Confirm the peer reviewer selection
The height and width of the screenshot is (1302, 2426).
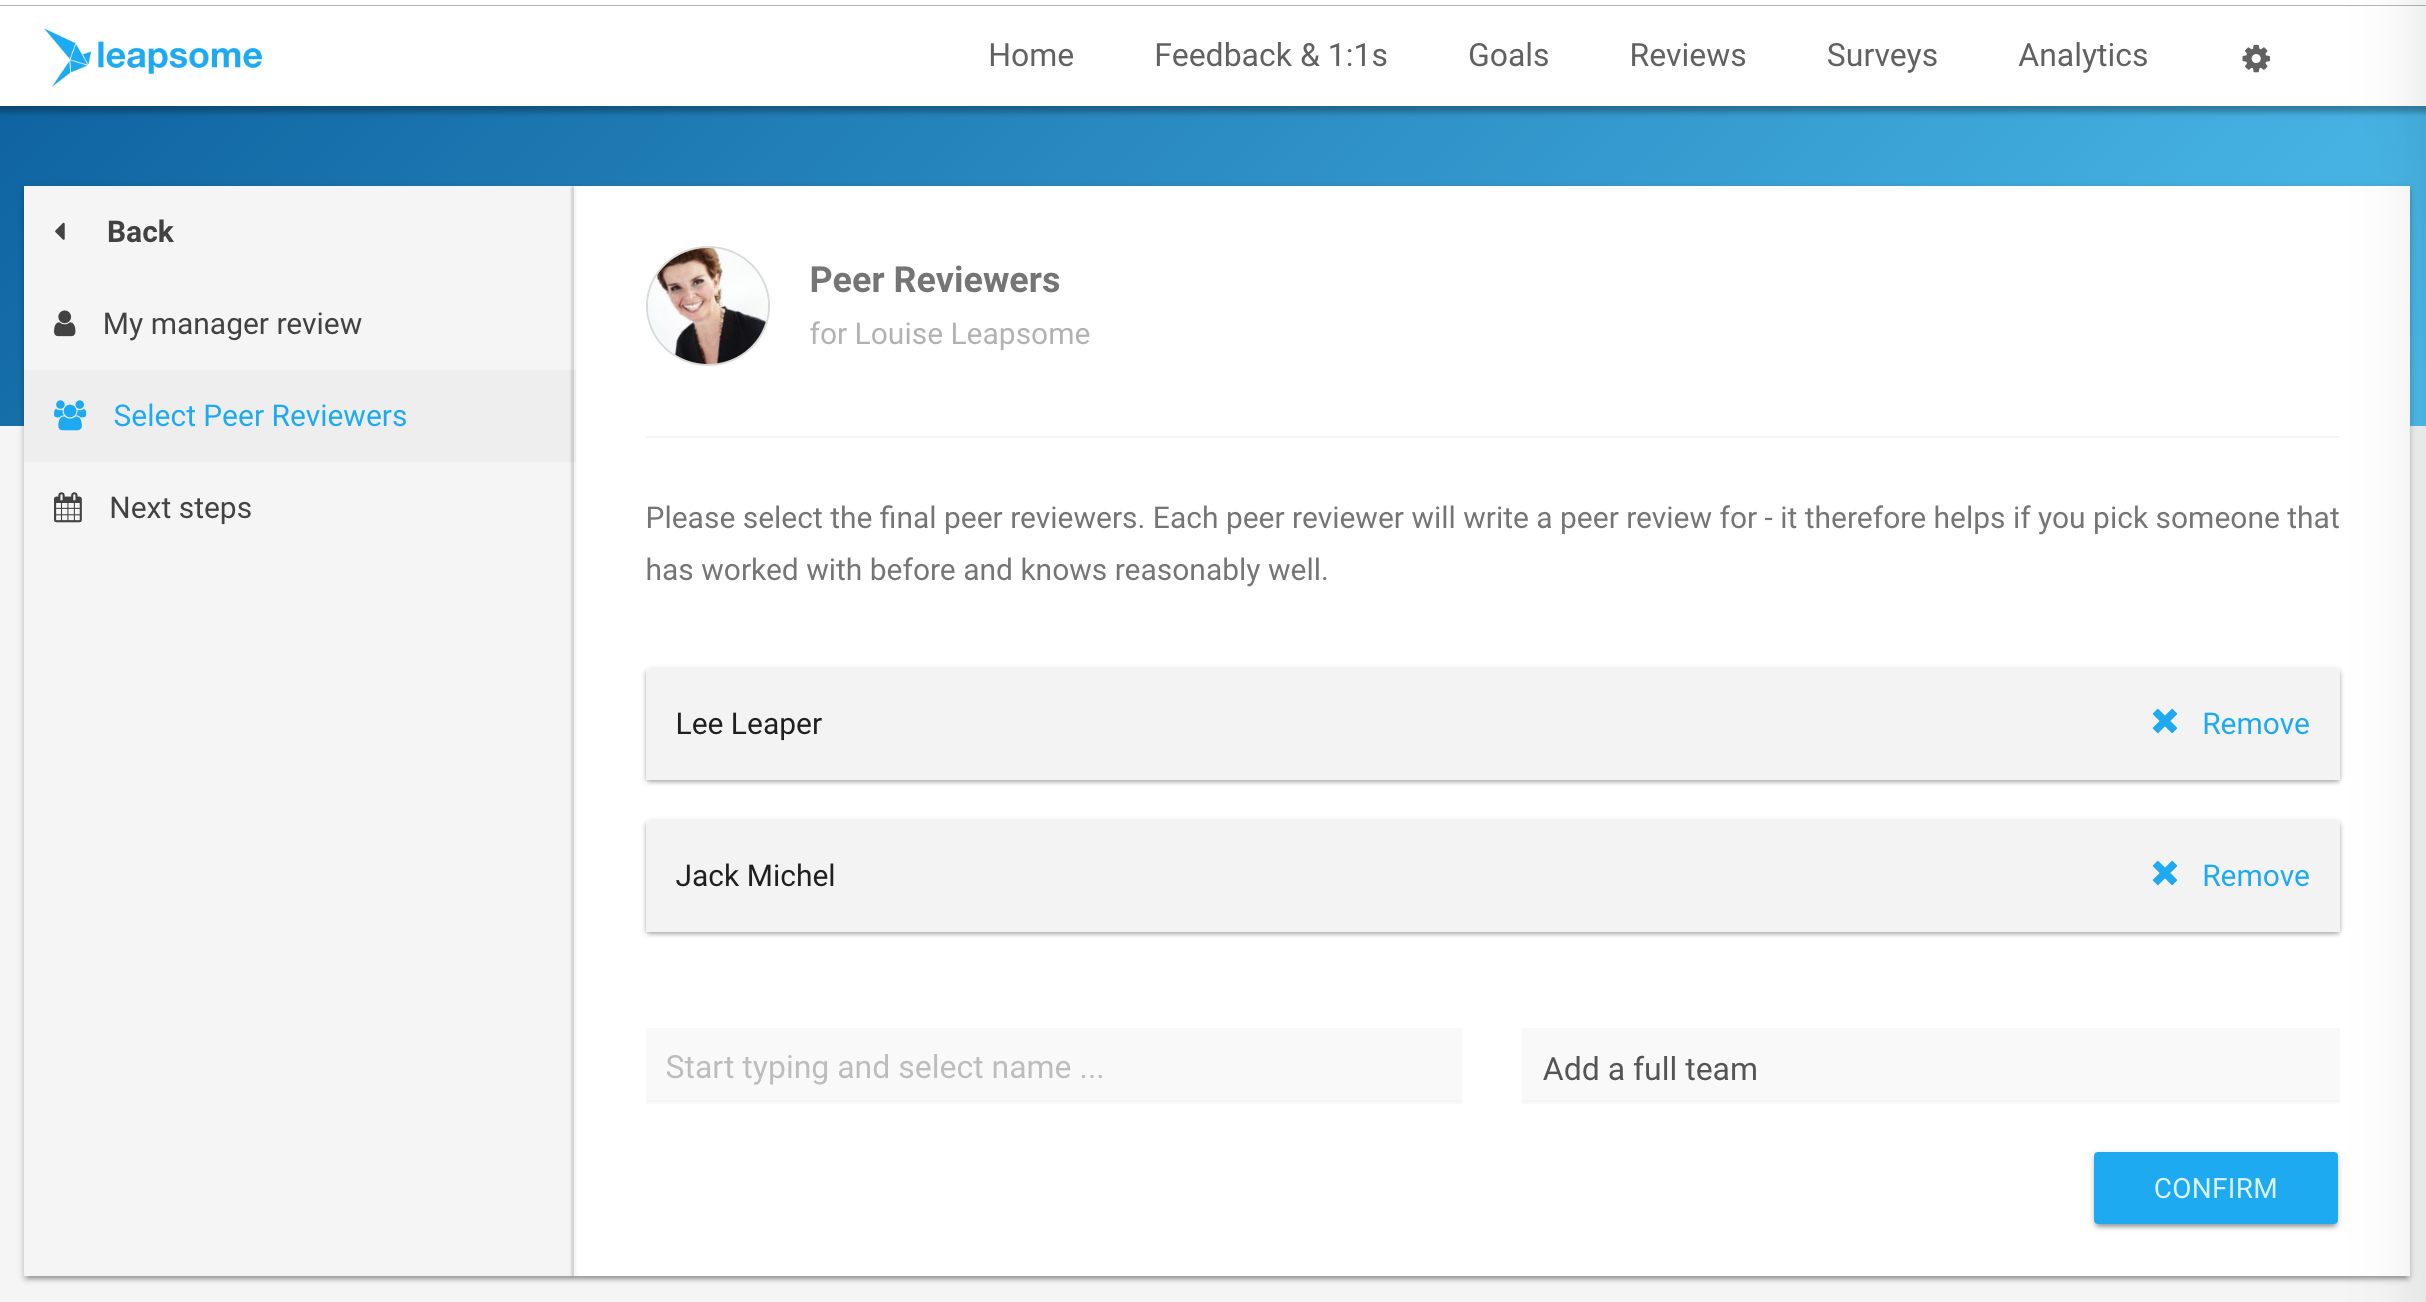[2216, 1188]
